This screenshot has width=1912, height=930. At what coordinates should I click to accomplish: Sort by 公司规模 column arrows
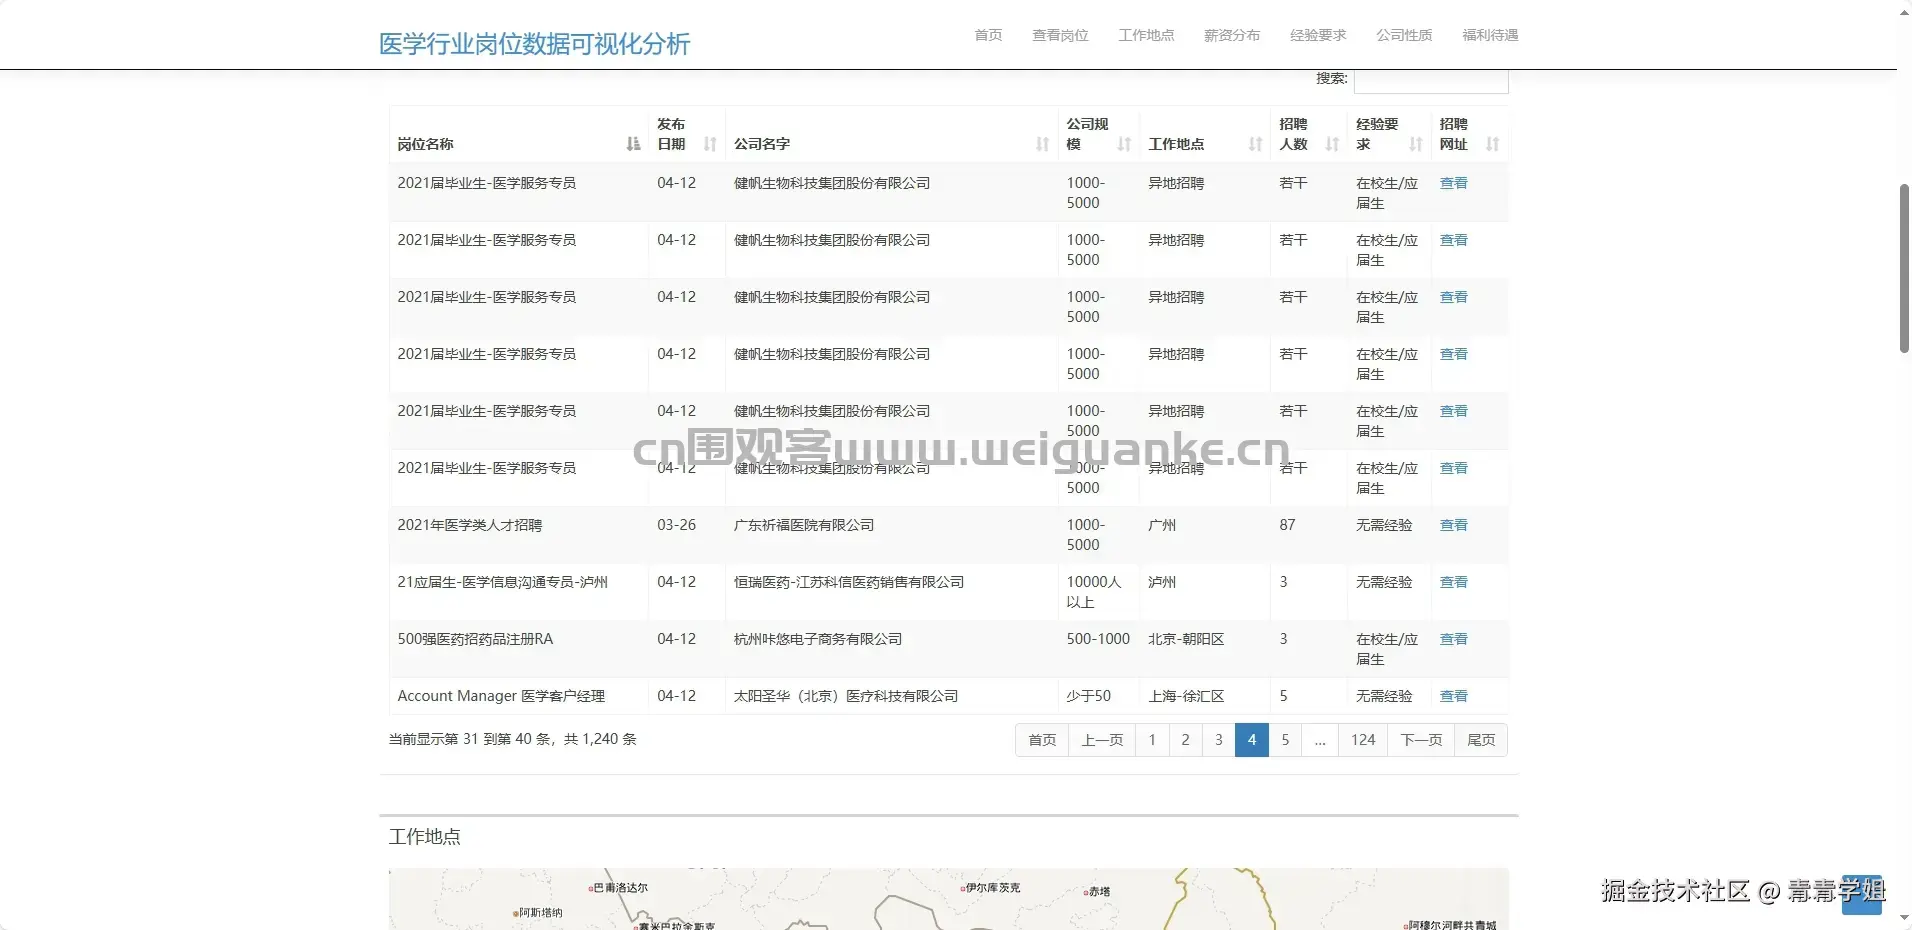pyautogui.click(x=1124, y=144)
